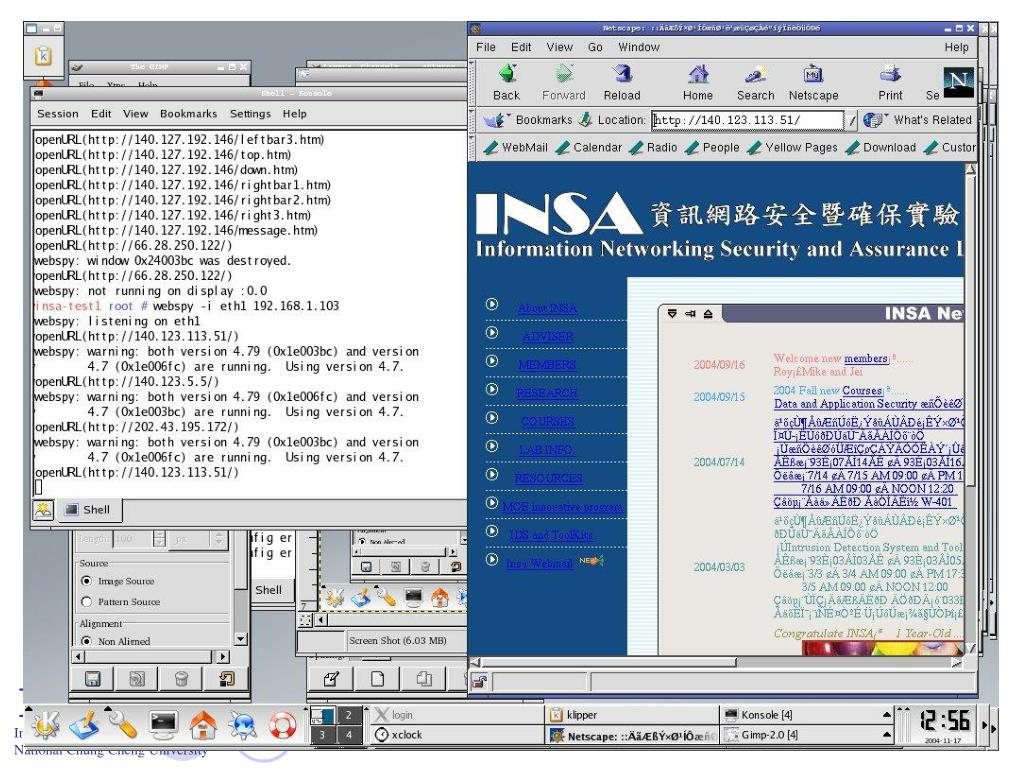The height and width of the screenshot is (768, 1024).
Task: Switch to virtual desktop 3 in pager
Action: (322, 735)
